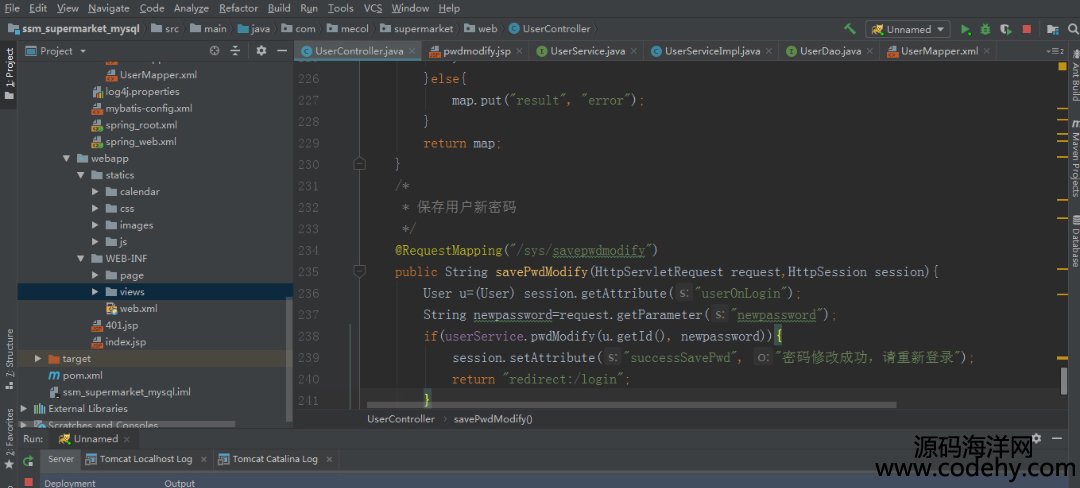Open the Project panel settings gear
The height and width of the screenshot is (488, 1080).
261,51
